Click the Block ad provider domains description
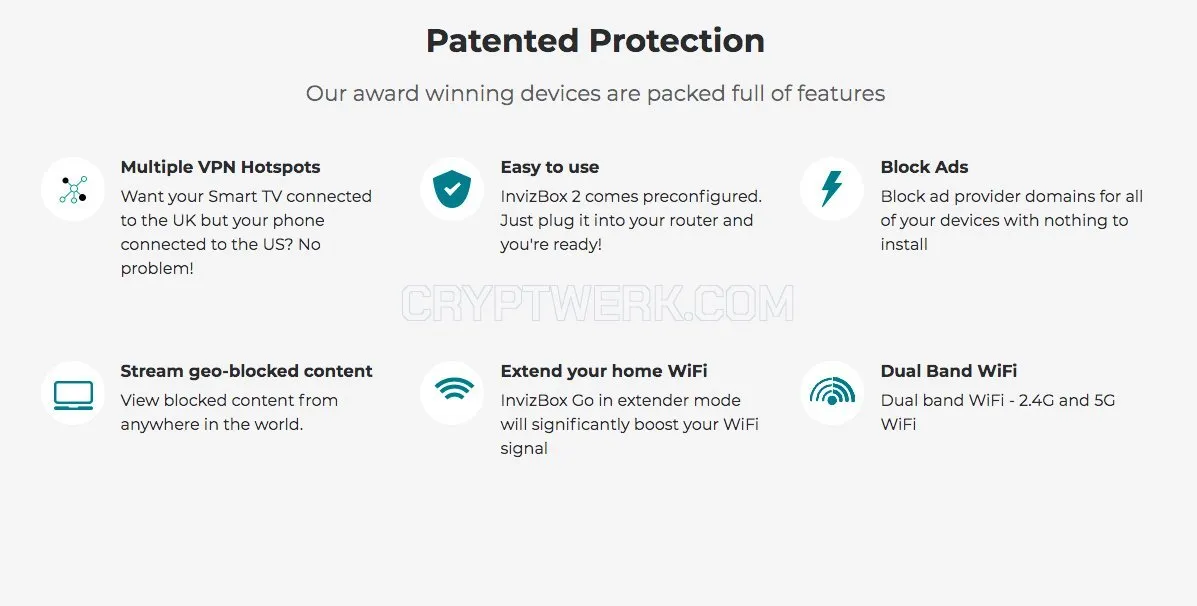The width and height of the screenshot is (1197, 606). tap(1011, 220)
